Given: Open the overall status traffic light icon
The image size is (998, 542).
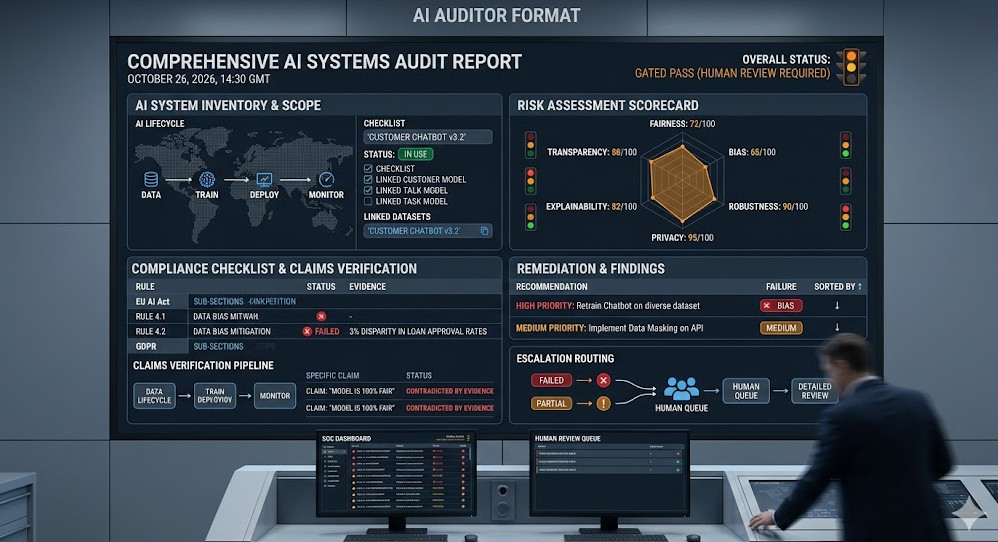Looking at the screenshot, I should pos(851,67).
